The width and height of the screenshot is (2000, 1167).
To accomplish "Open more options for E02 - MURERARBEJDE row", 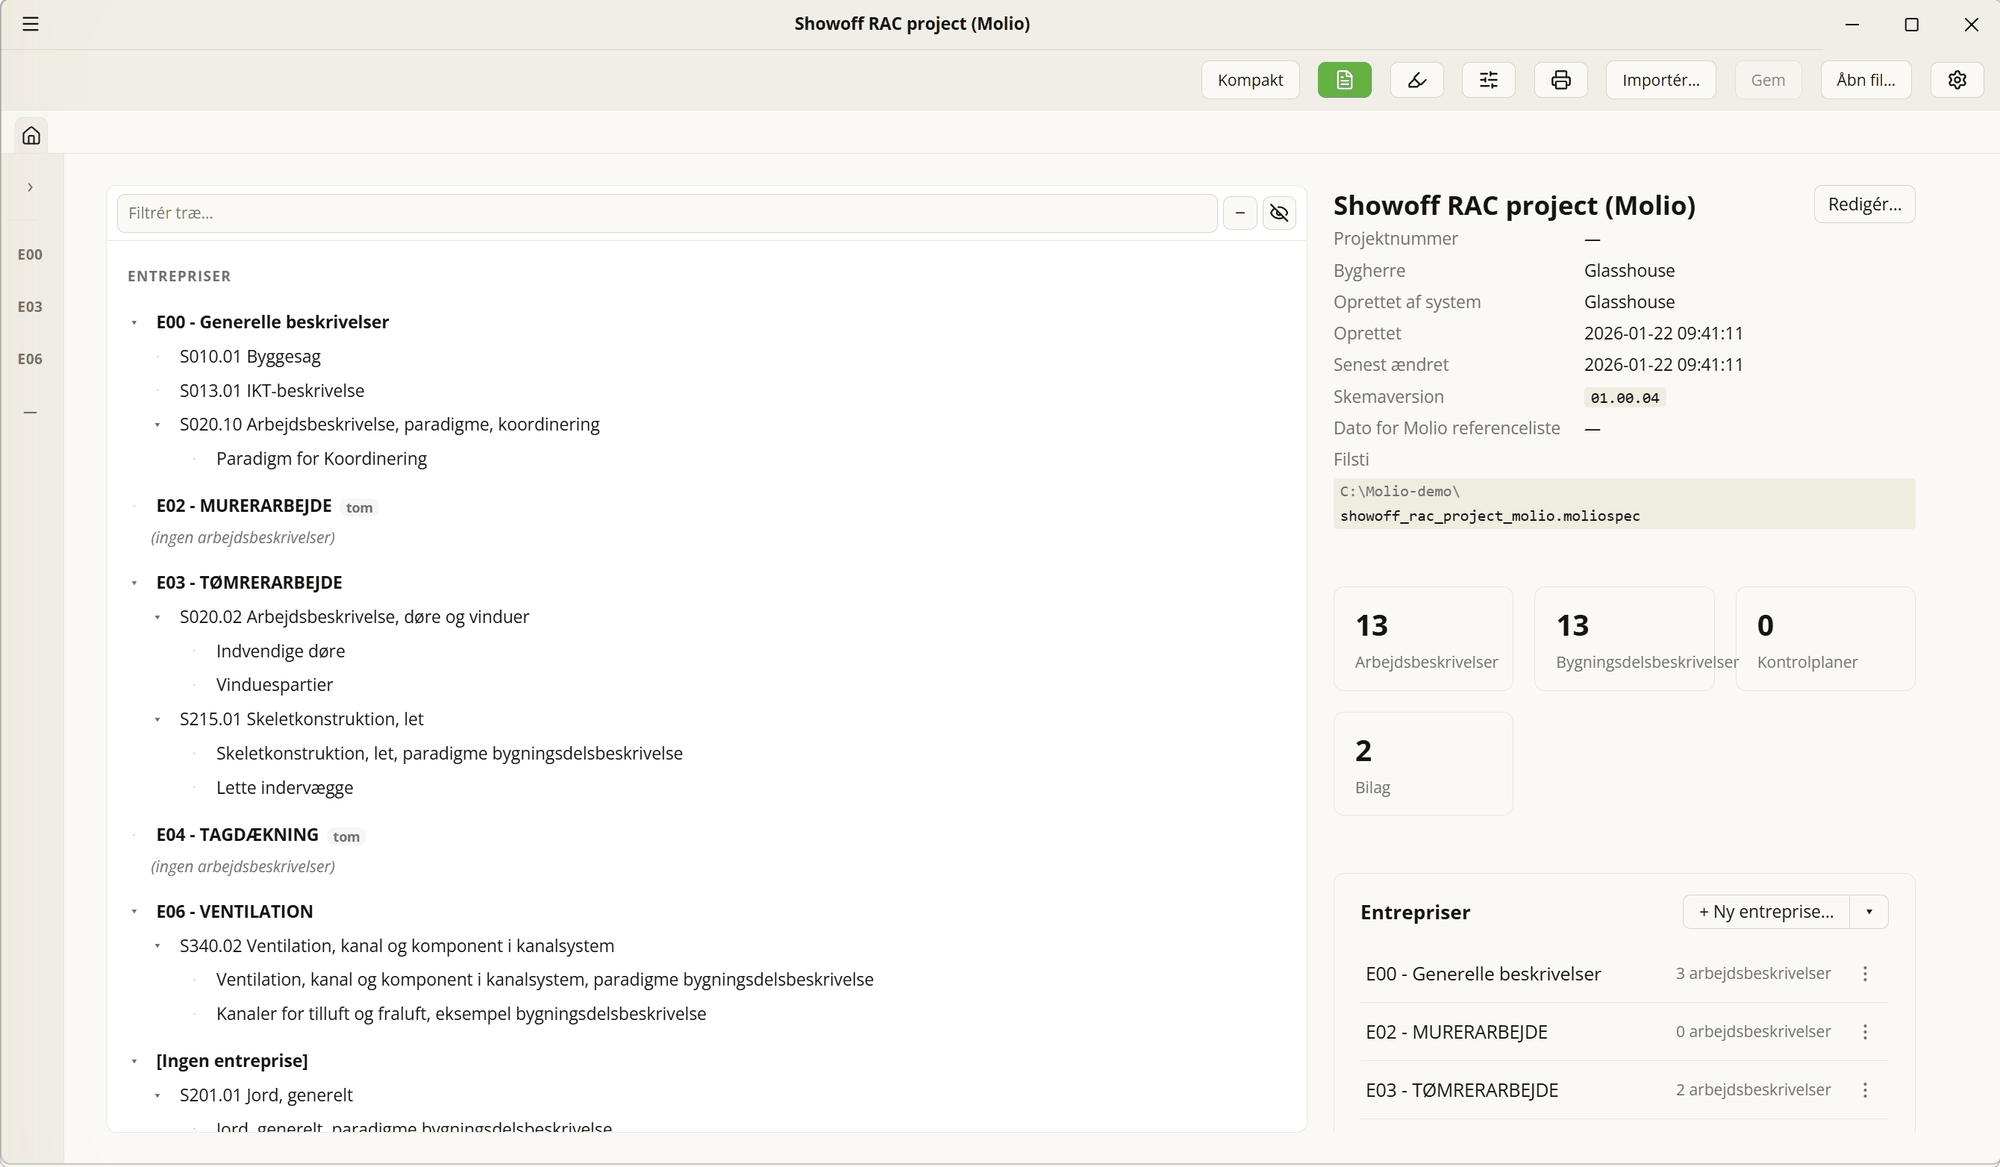I will (x=1865, y=1032).
